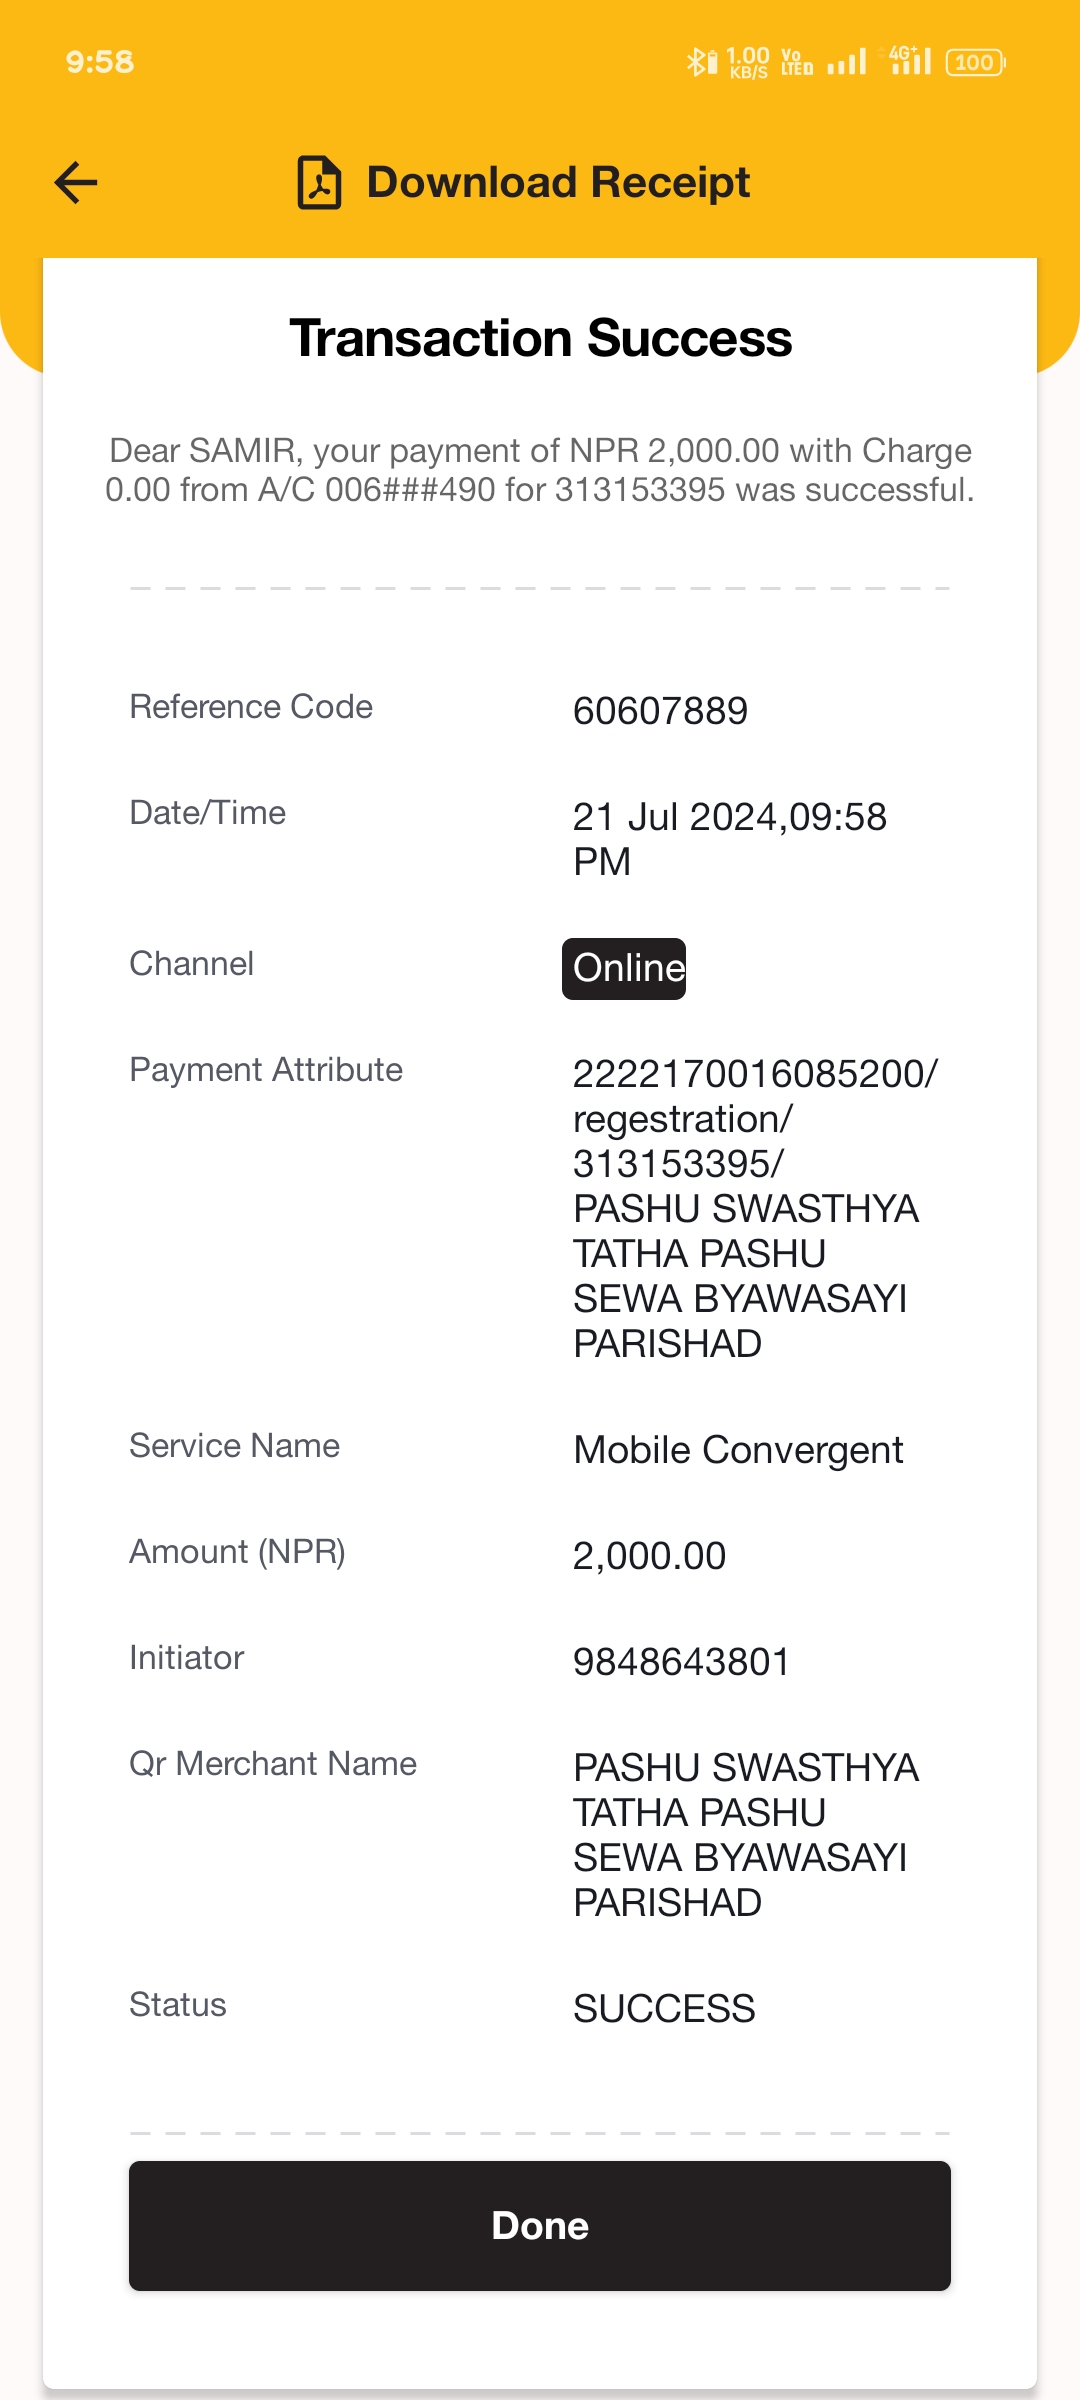This screenshot has height=2400, width=1080.
Task: Tap the Done button
Action: [540, 2225]
